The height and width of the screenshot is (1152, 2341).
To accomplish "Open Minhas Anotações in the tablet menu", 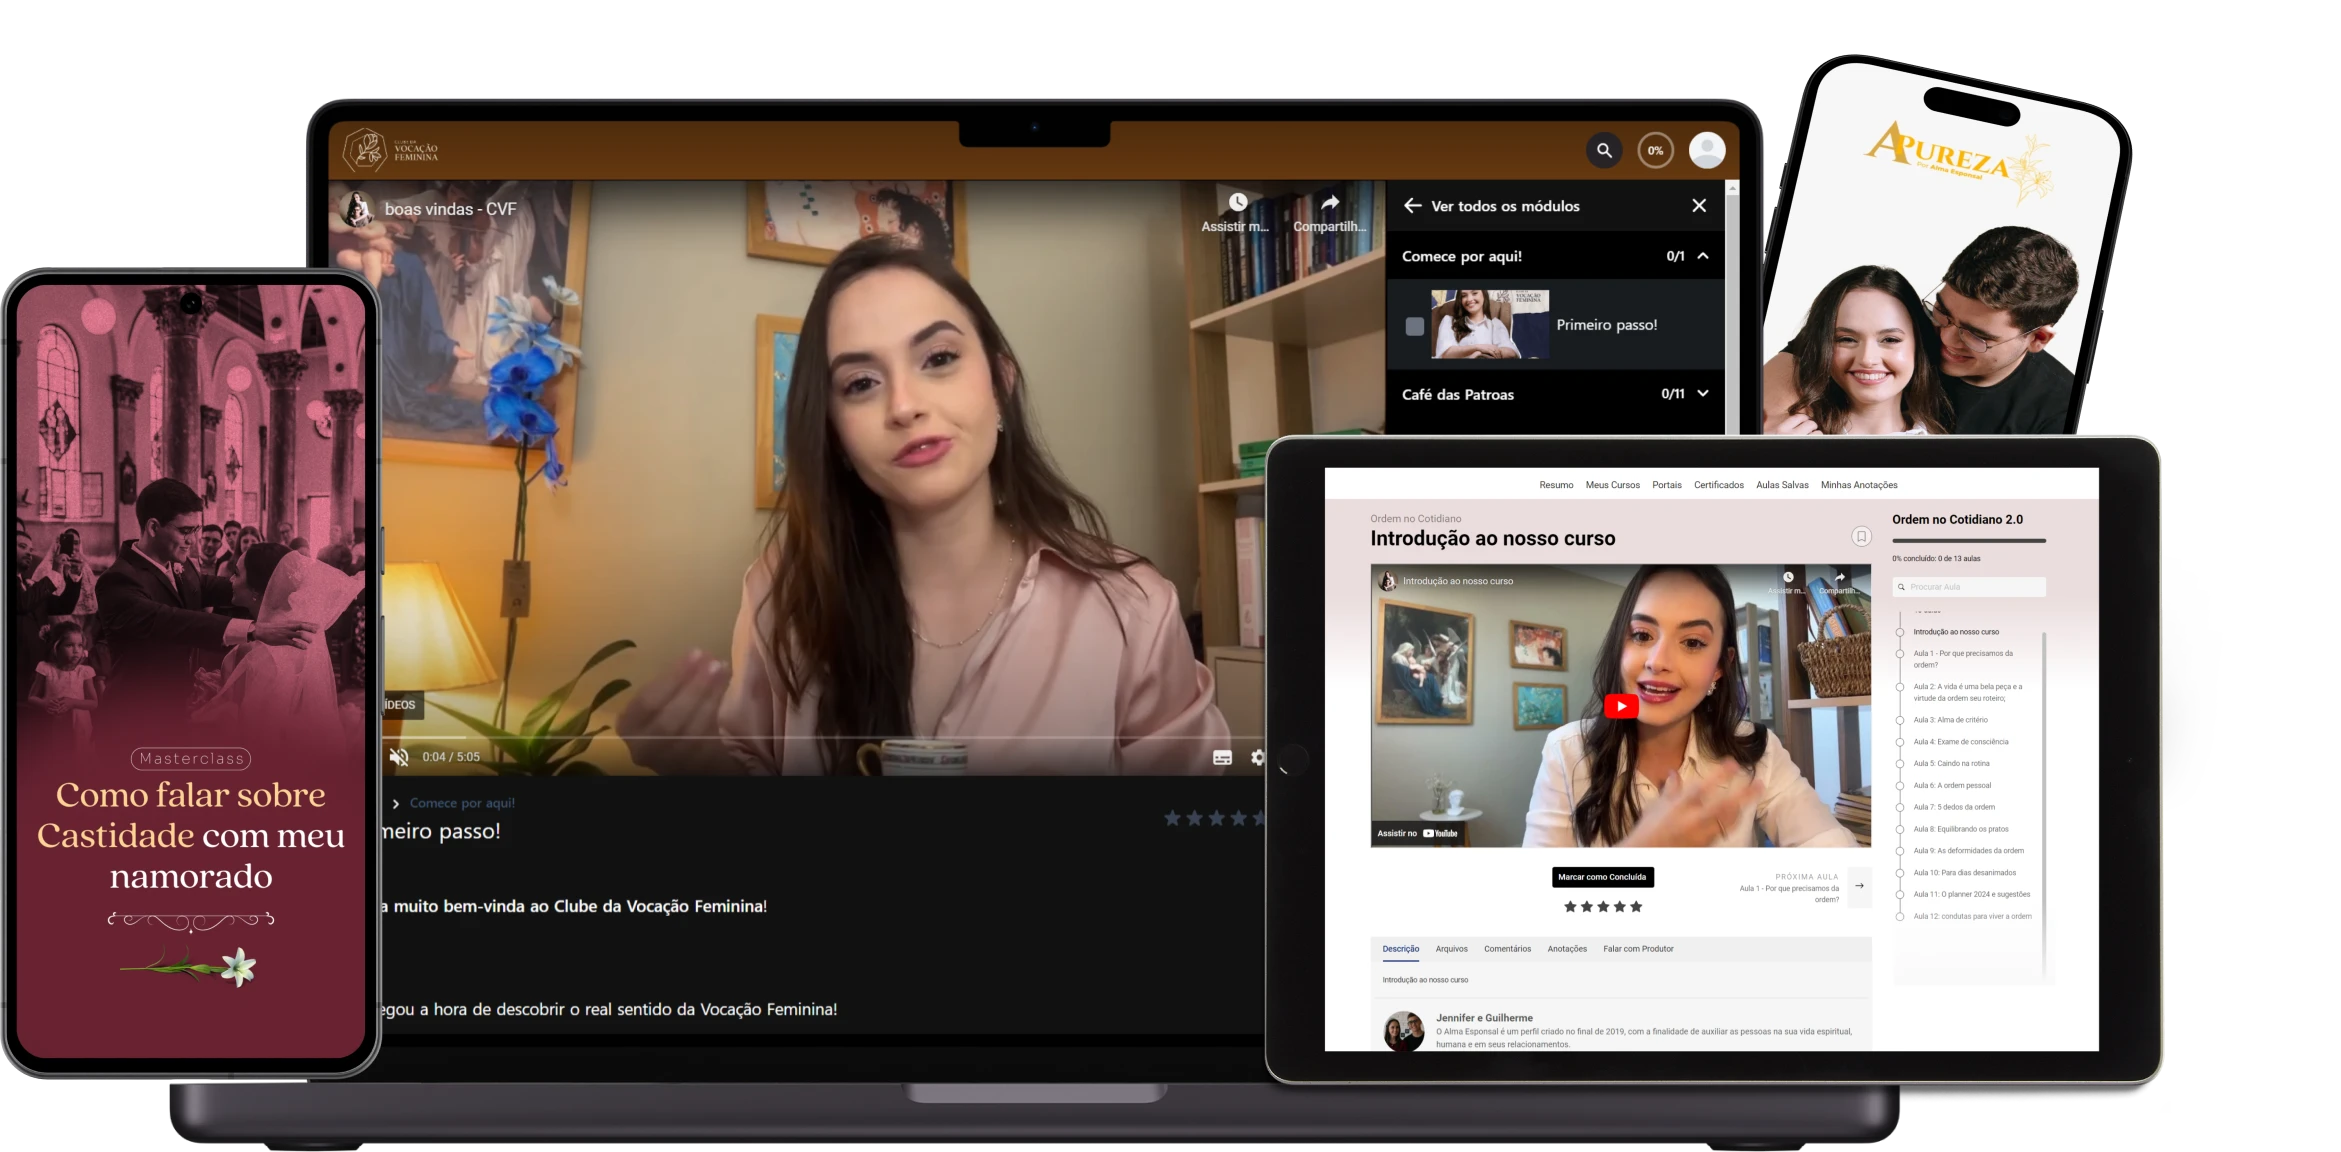I will tap(1859, 485).
